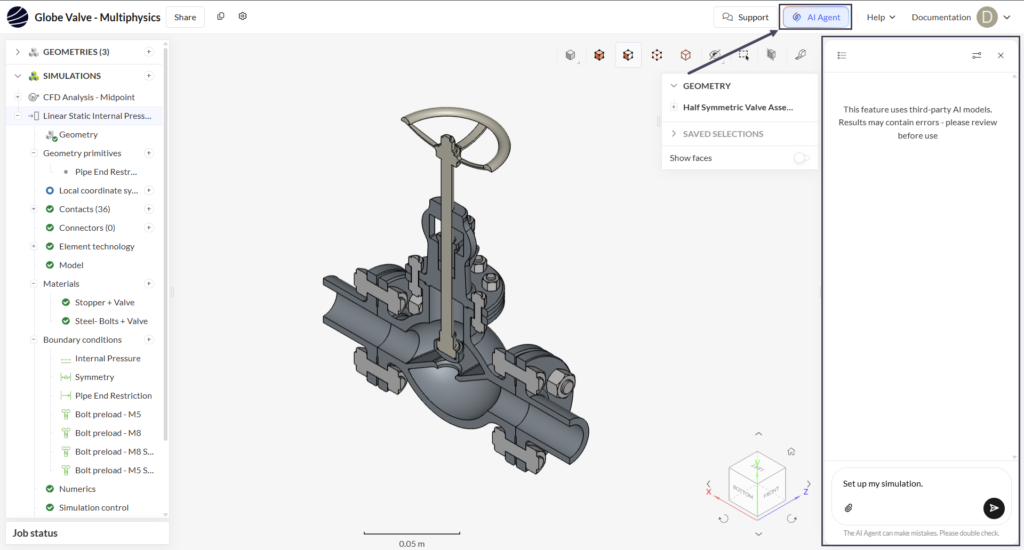Rotate view right with right chevron

pos(808,484)
